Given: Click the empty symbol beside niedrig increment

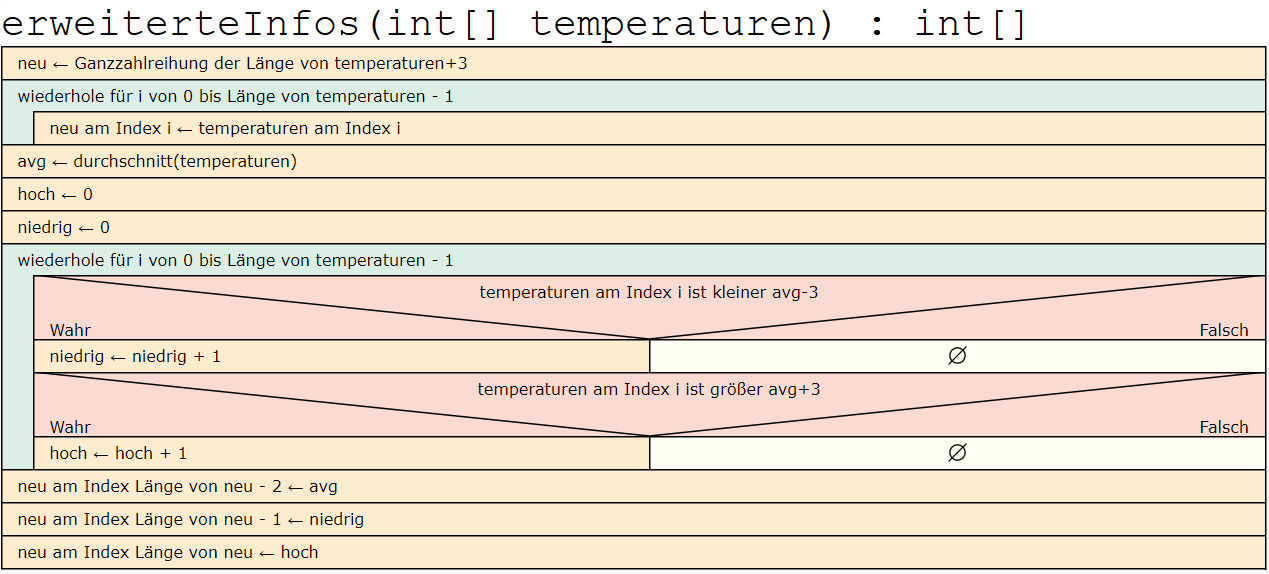Looking at the screenshot, I should tap(957, 357).
